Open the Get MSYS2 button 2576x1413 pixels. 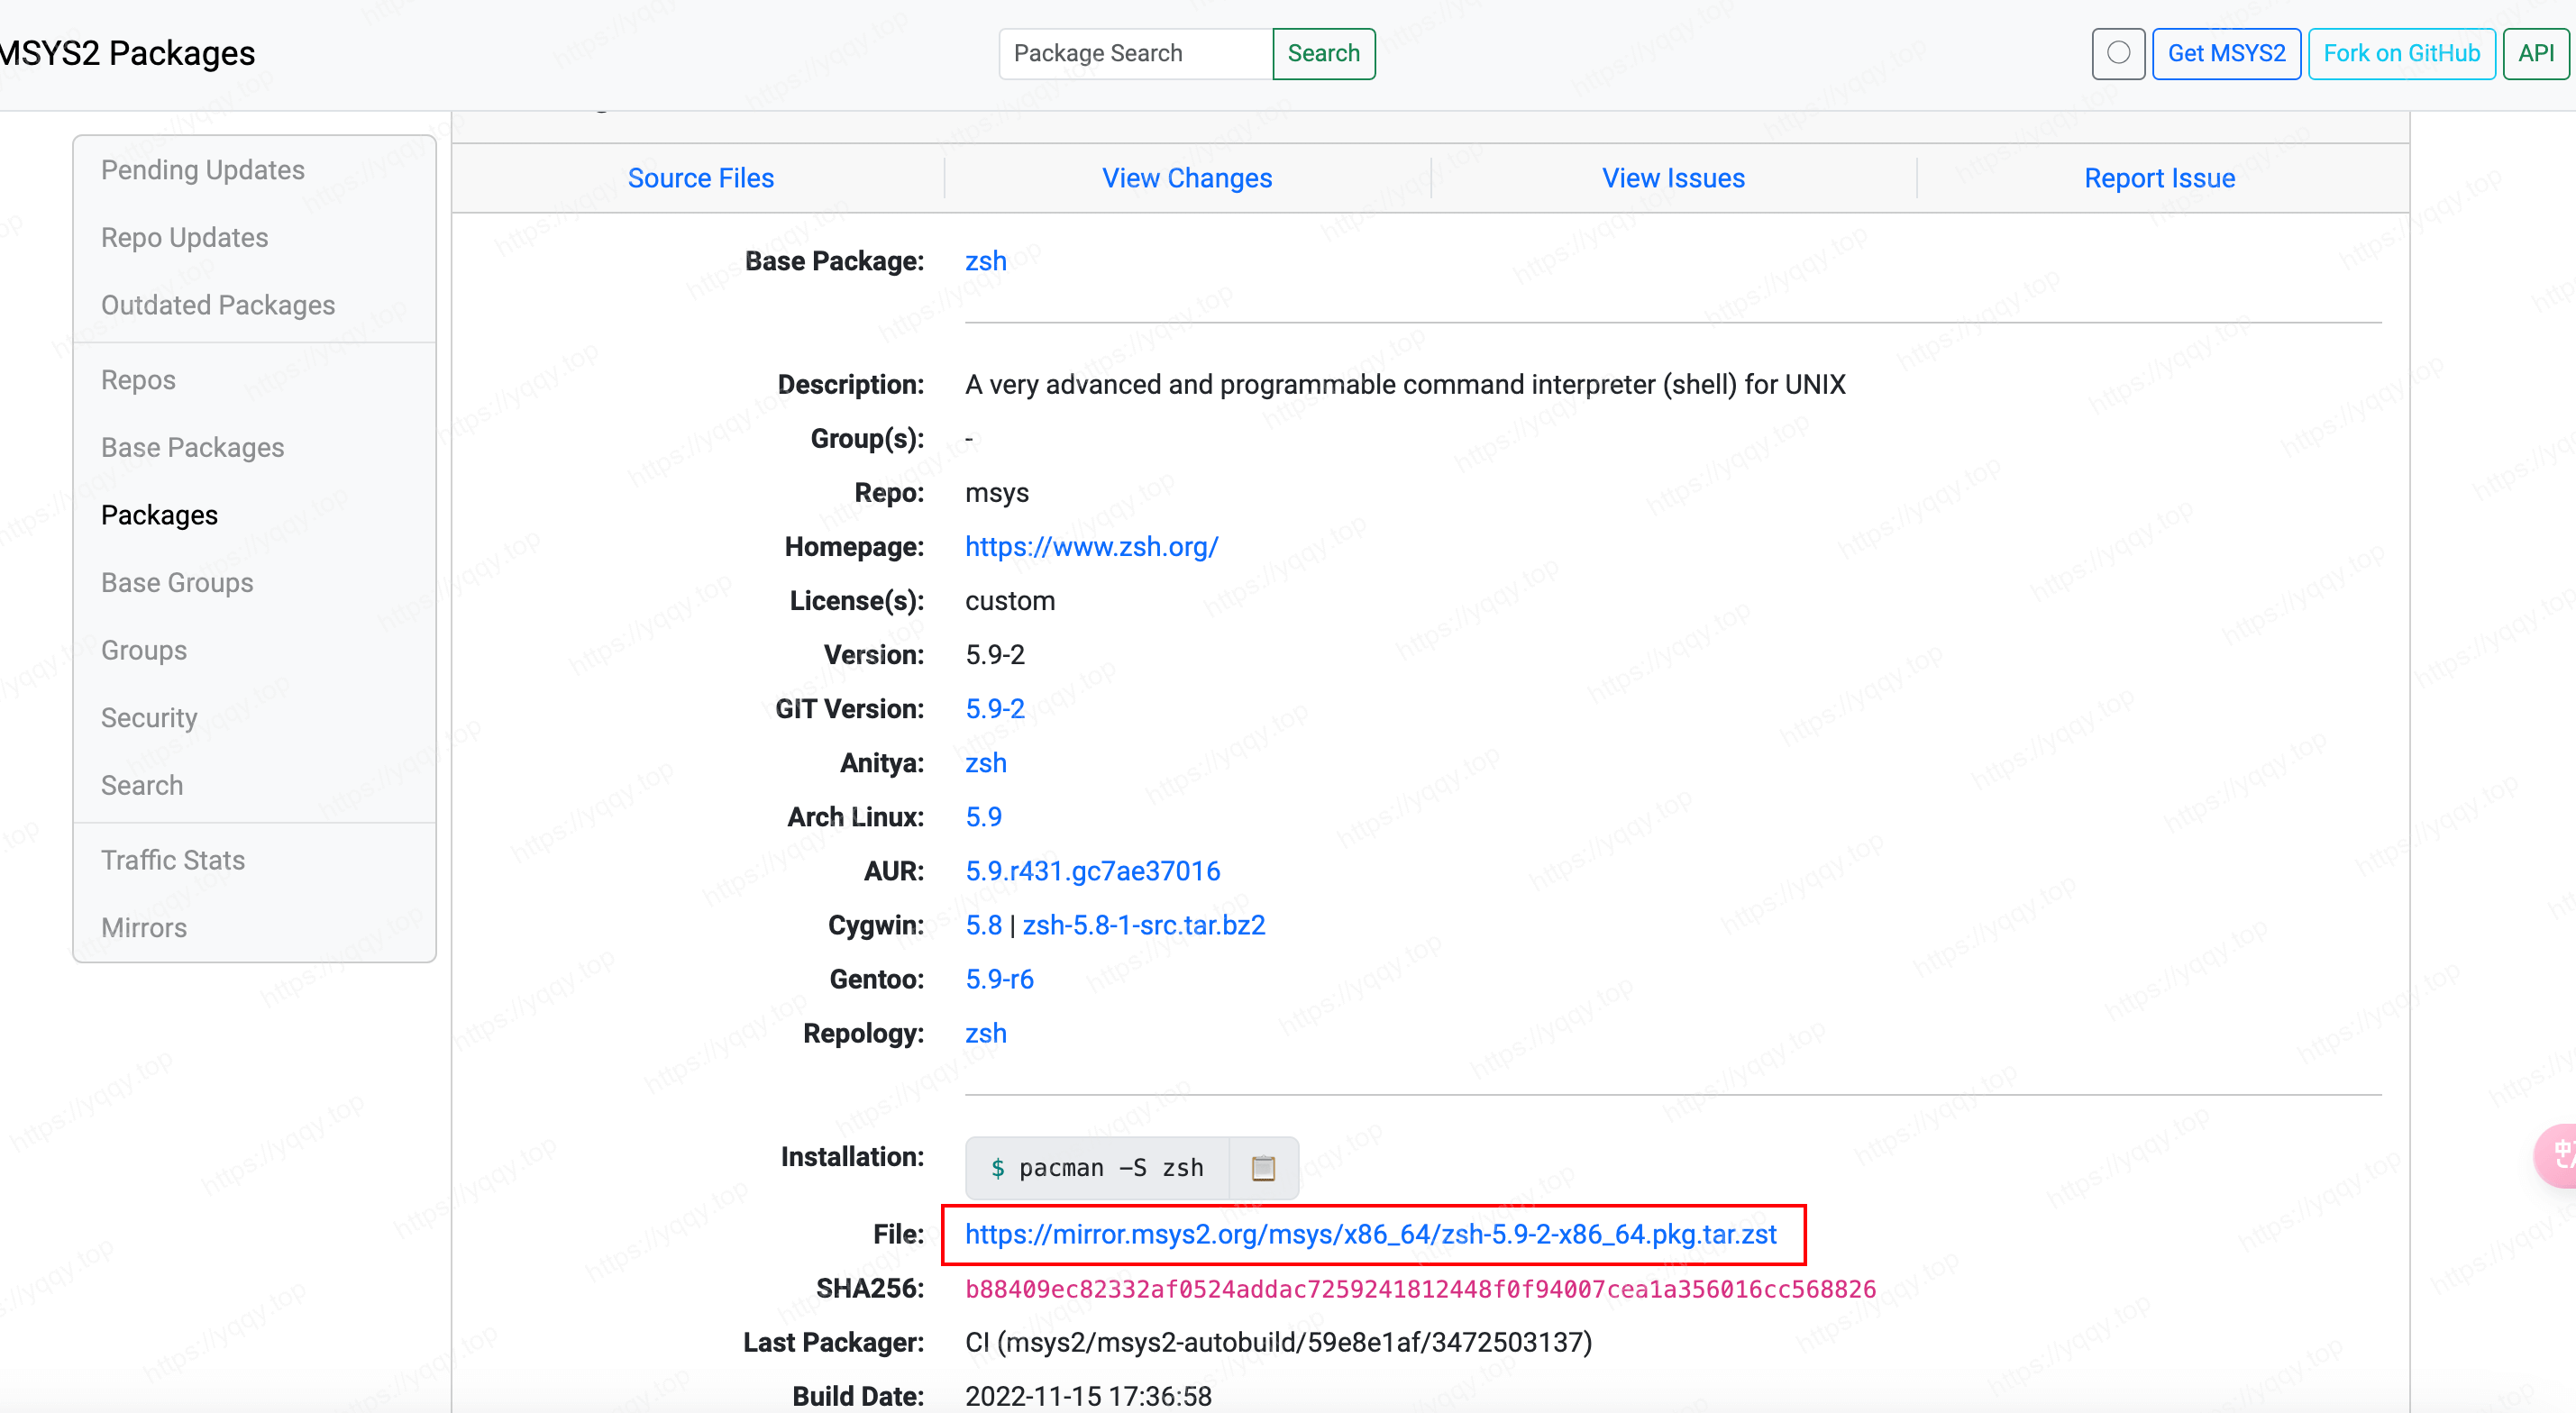pyautogui.click(x=2226, y=53)
